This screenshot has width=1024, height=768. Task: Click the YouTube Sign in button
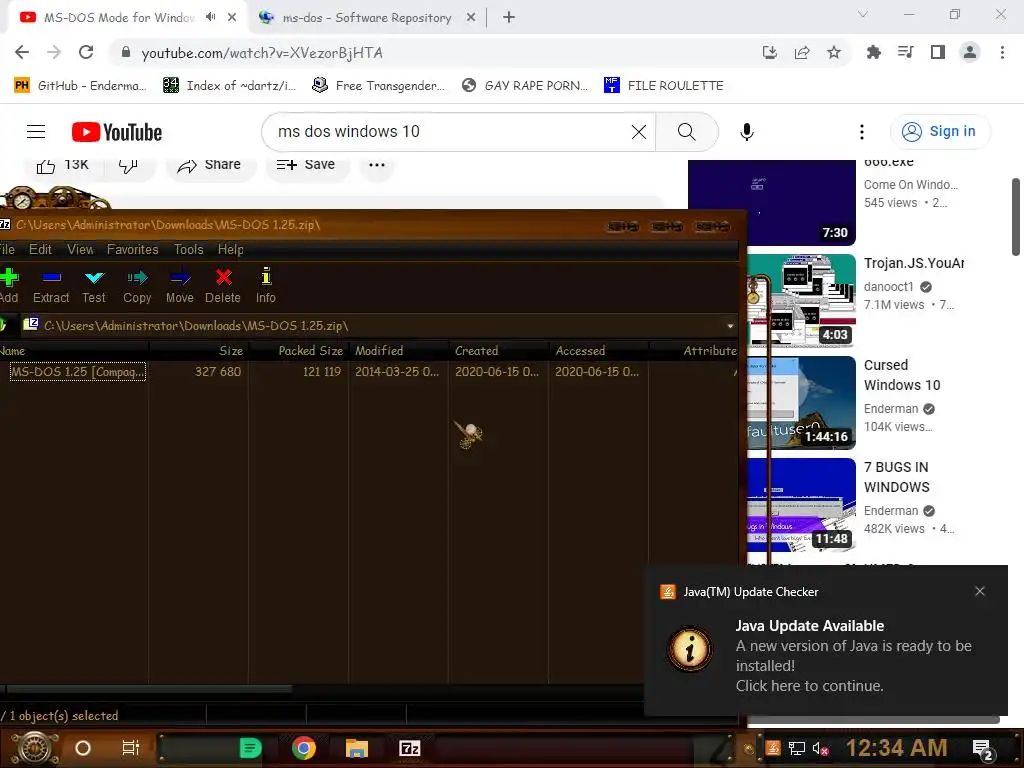pos(939,132)
